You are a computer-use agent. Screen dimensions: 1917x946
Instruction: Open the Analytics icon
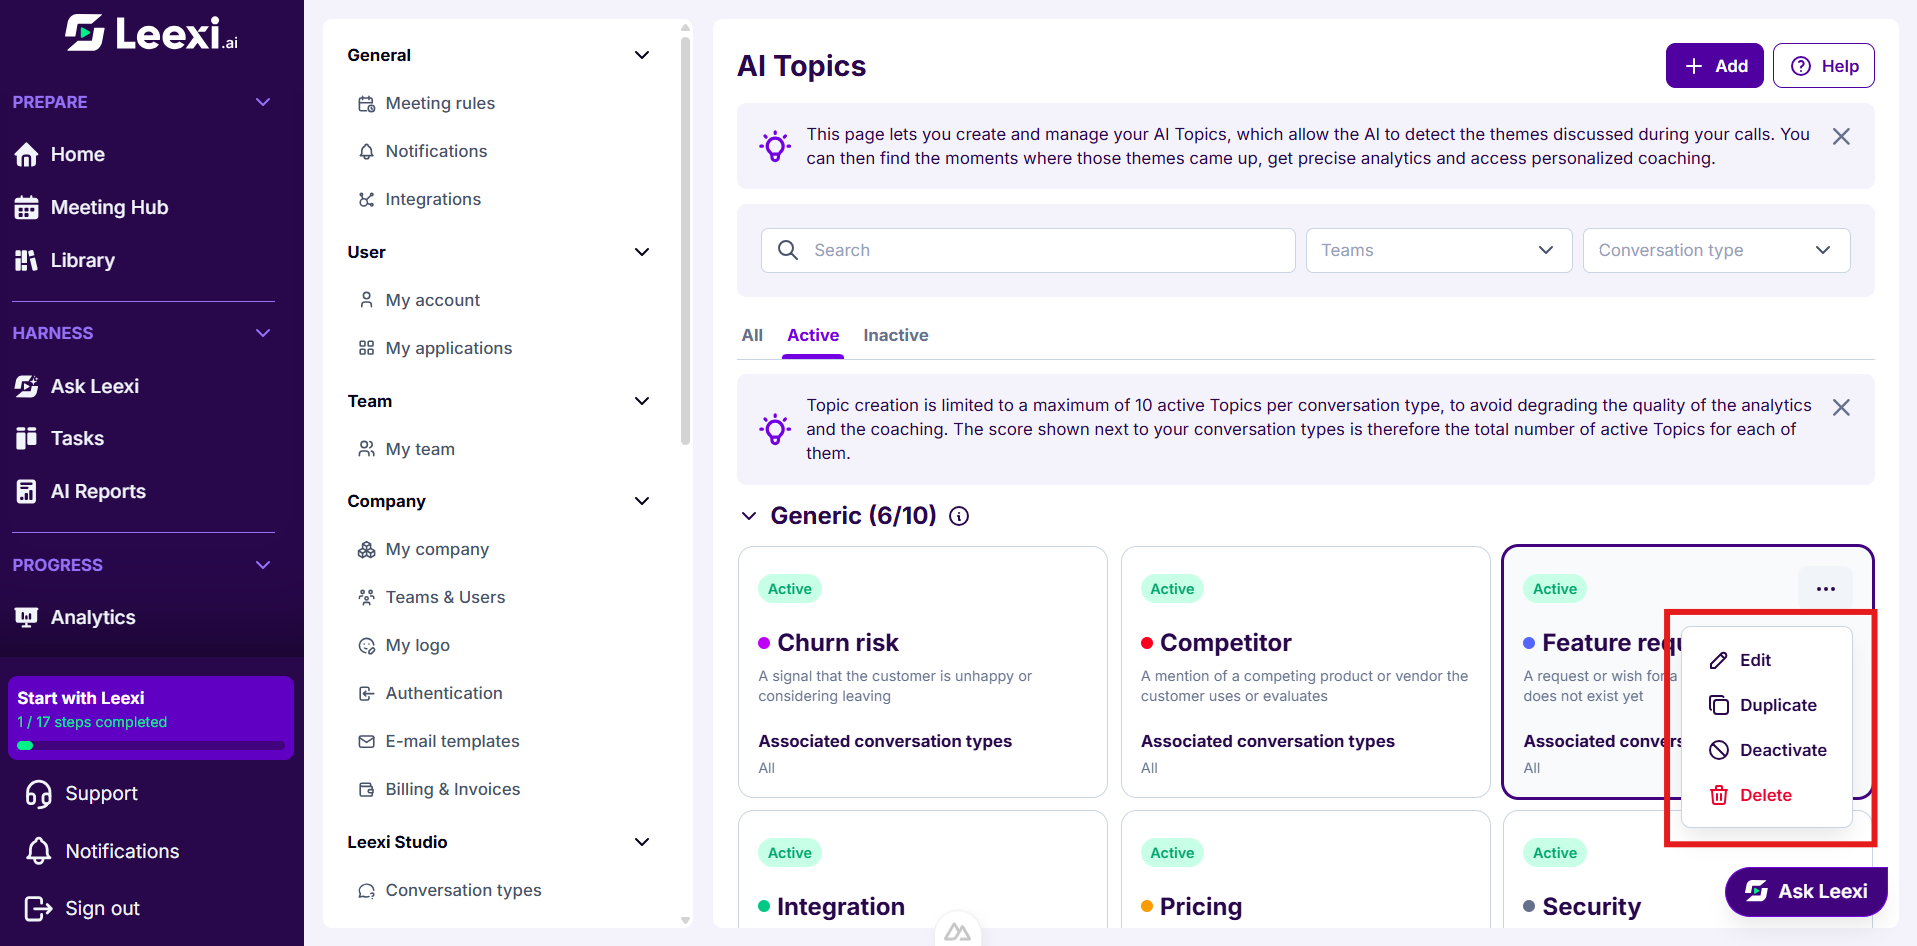[26, 617]
